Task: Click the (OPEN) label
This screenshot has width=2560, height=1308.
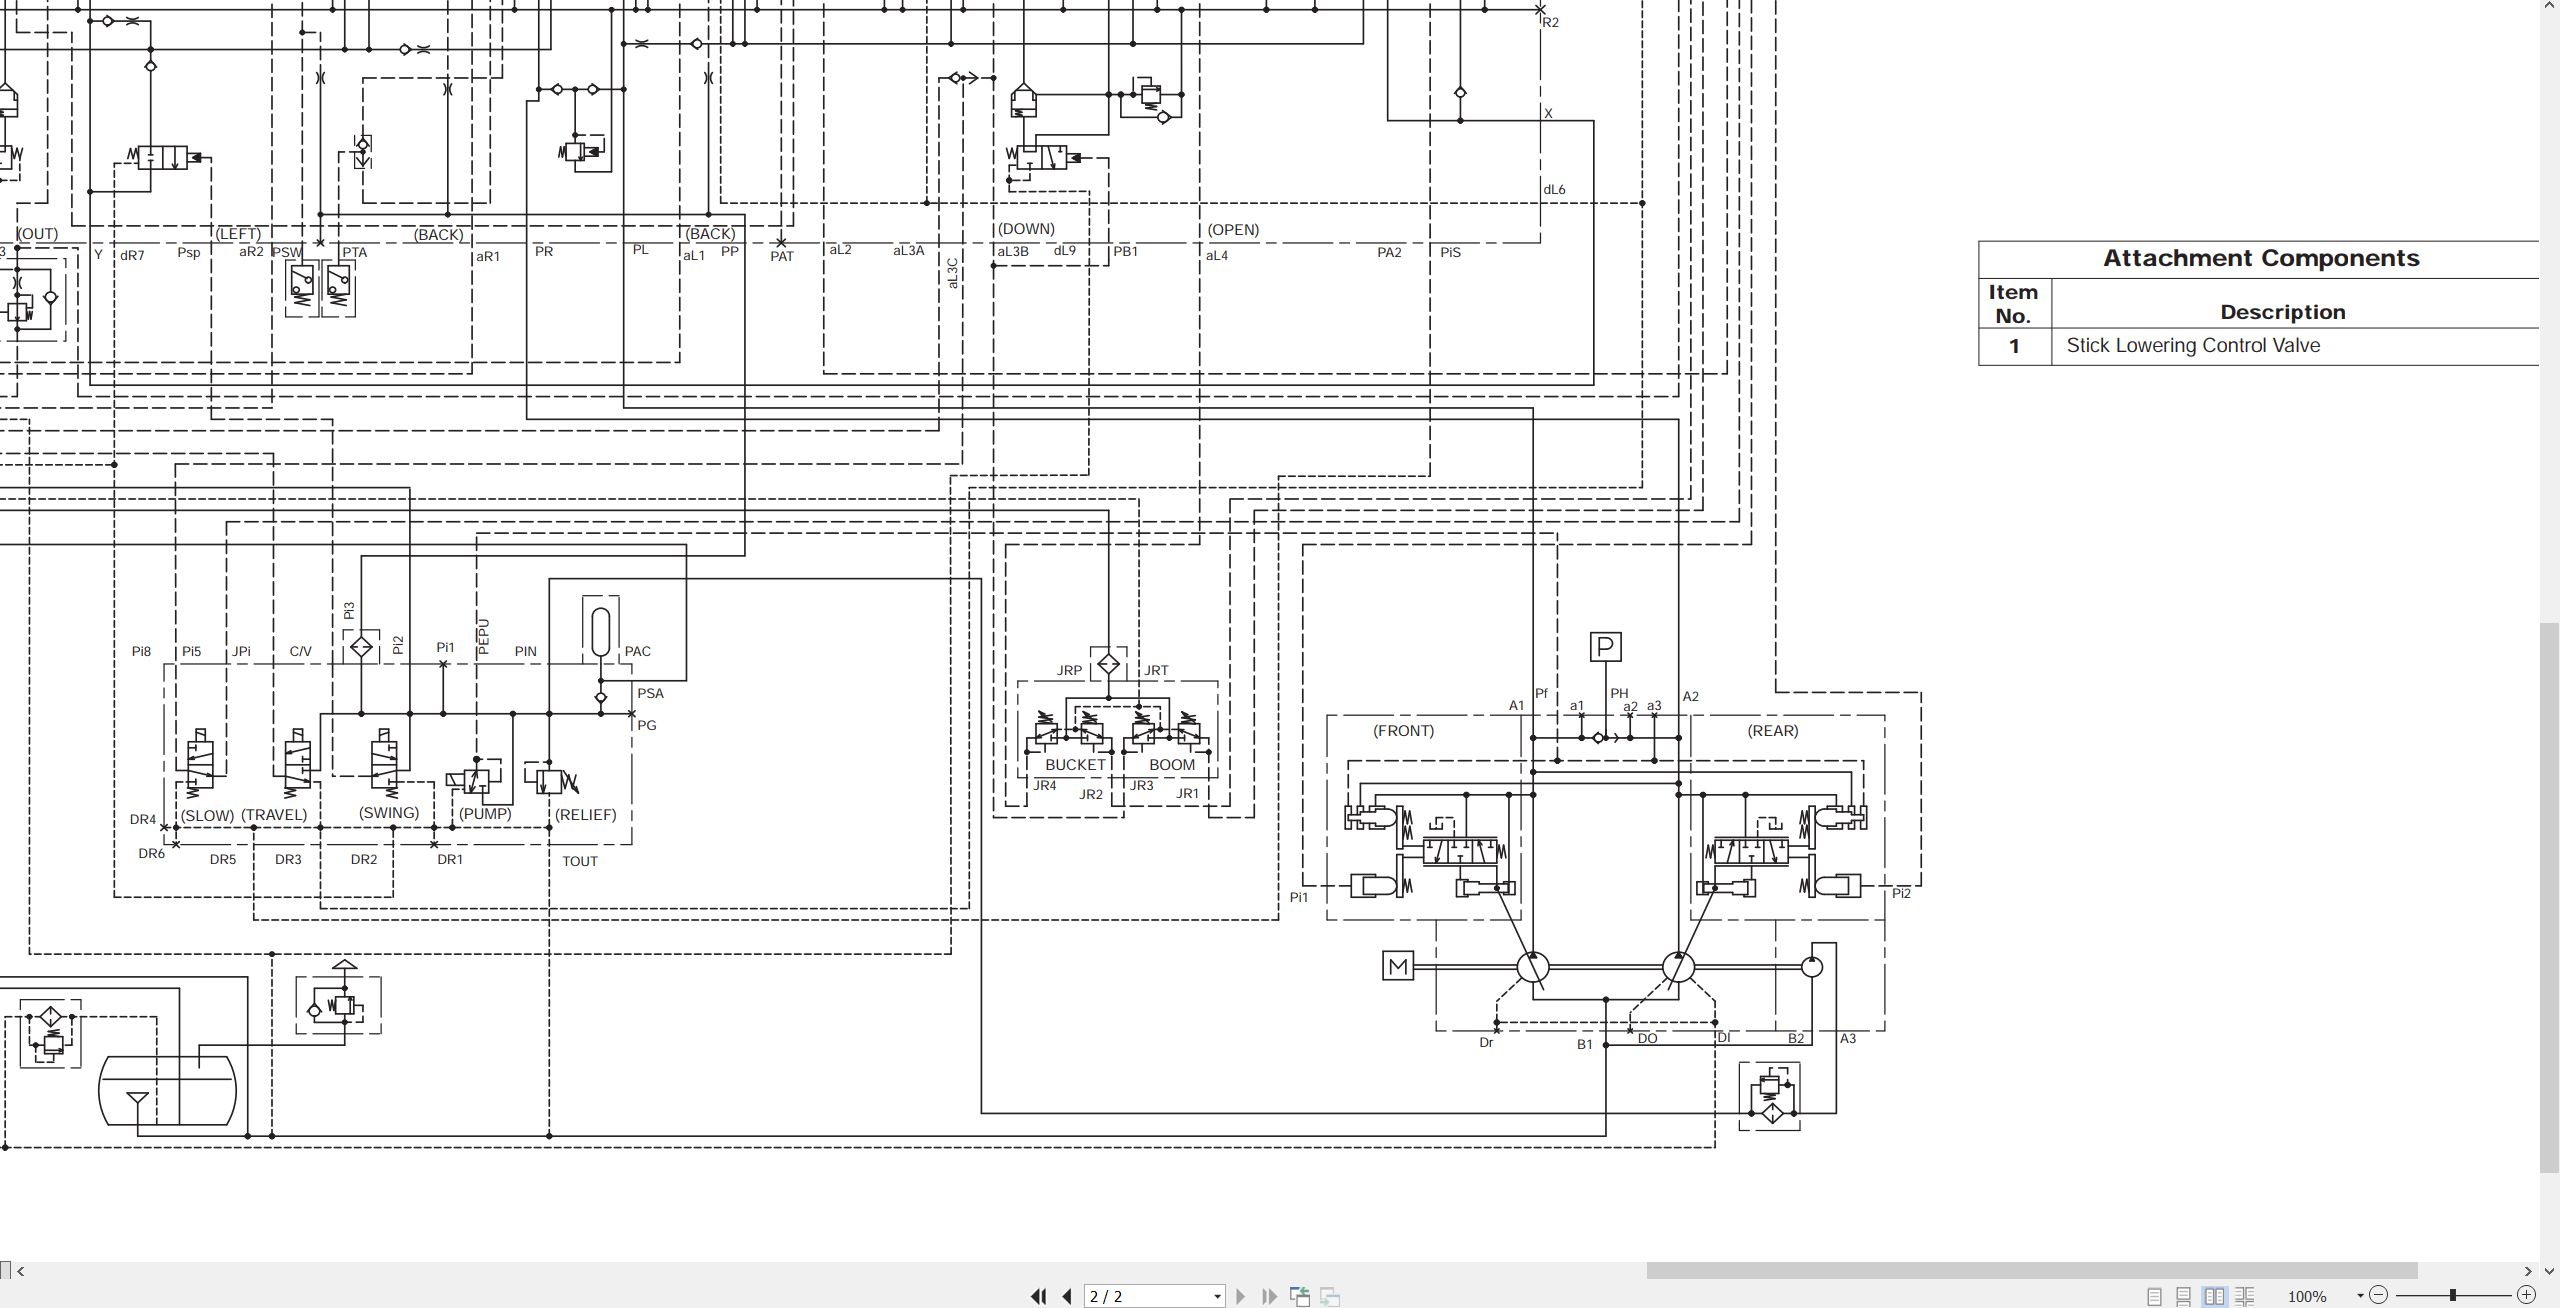Action: [1233, 230]
